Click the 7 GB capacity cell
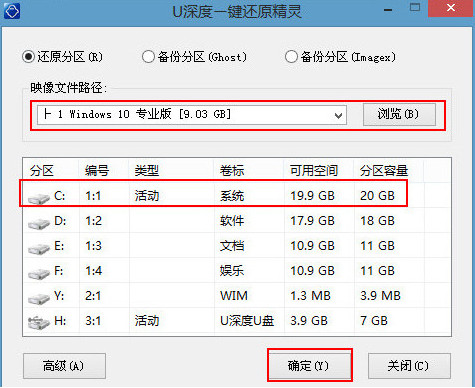Image resolution: width=475 pixels, height=388 pixels. coord(374,321)
